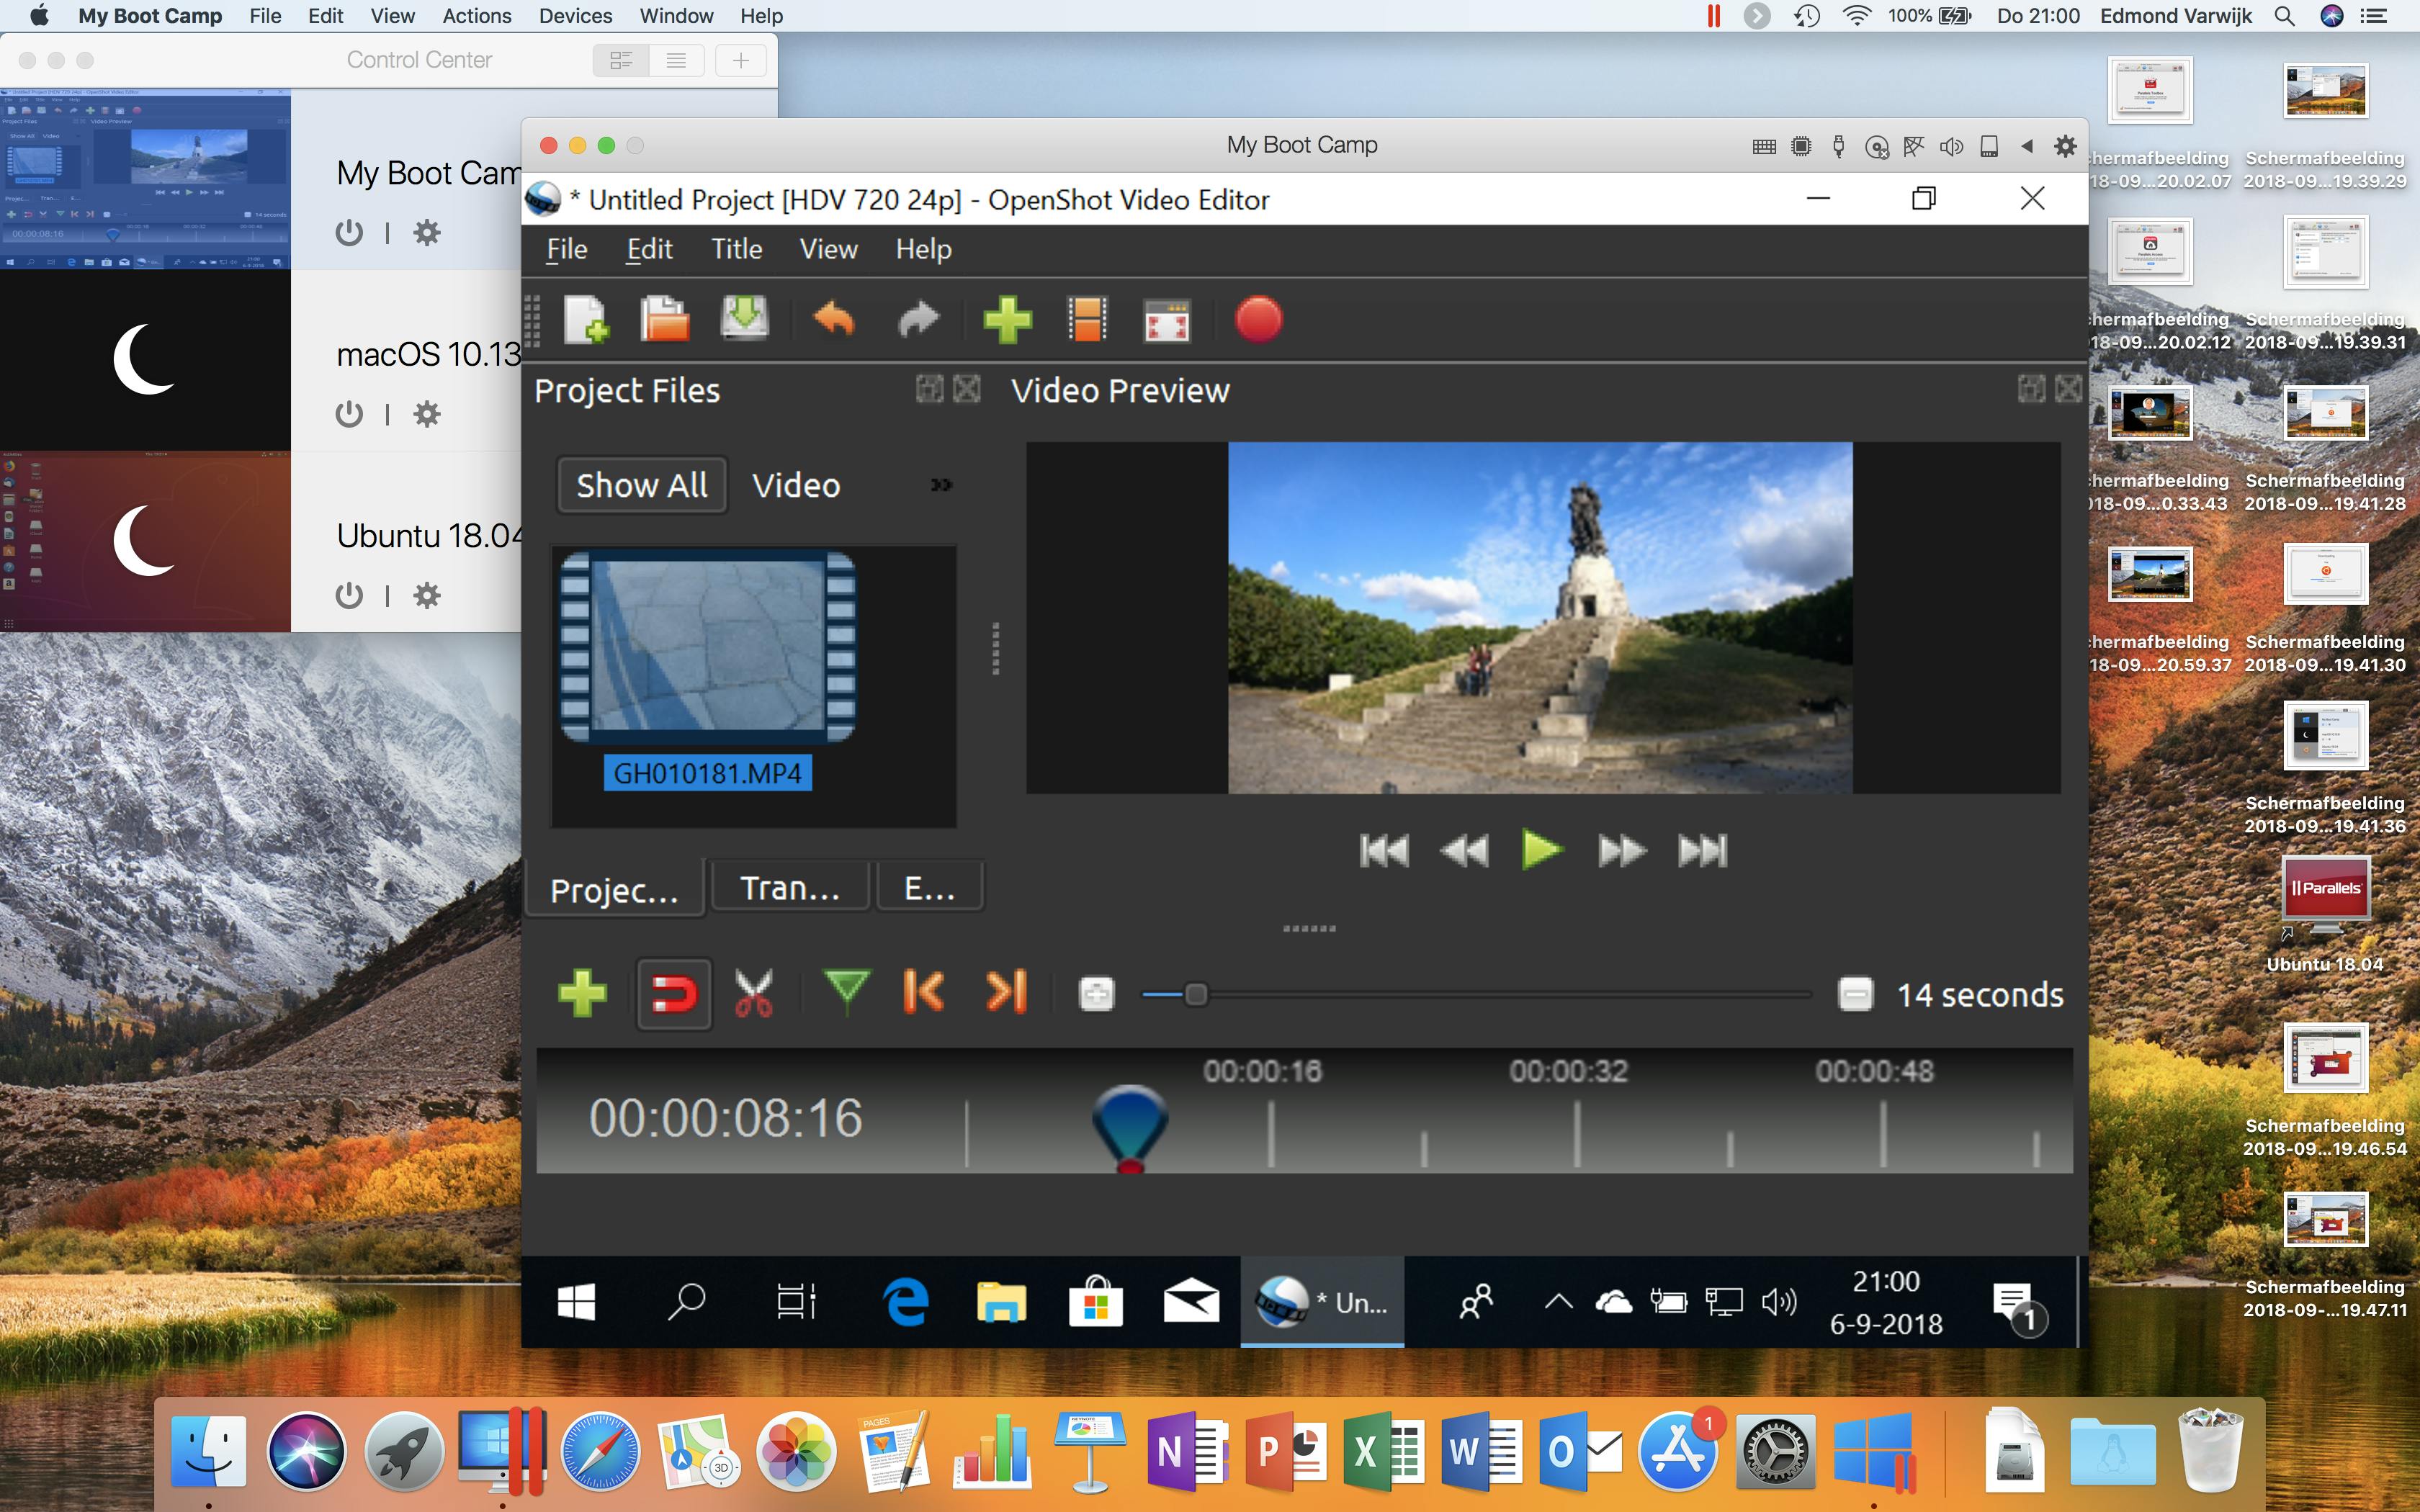Select the razor scissors tool in timeline
This screenshot has width=2420, height=1512.
(754, 993)
